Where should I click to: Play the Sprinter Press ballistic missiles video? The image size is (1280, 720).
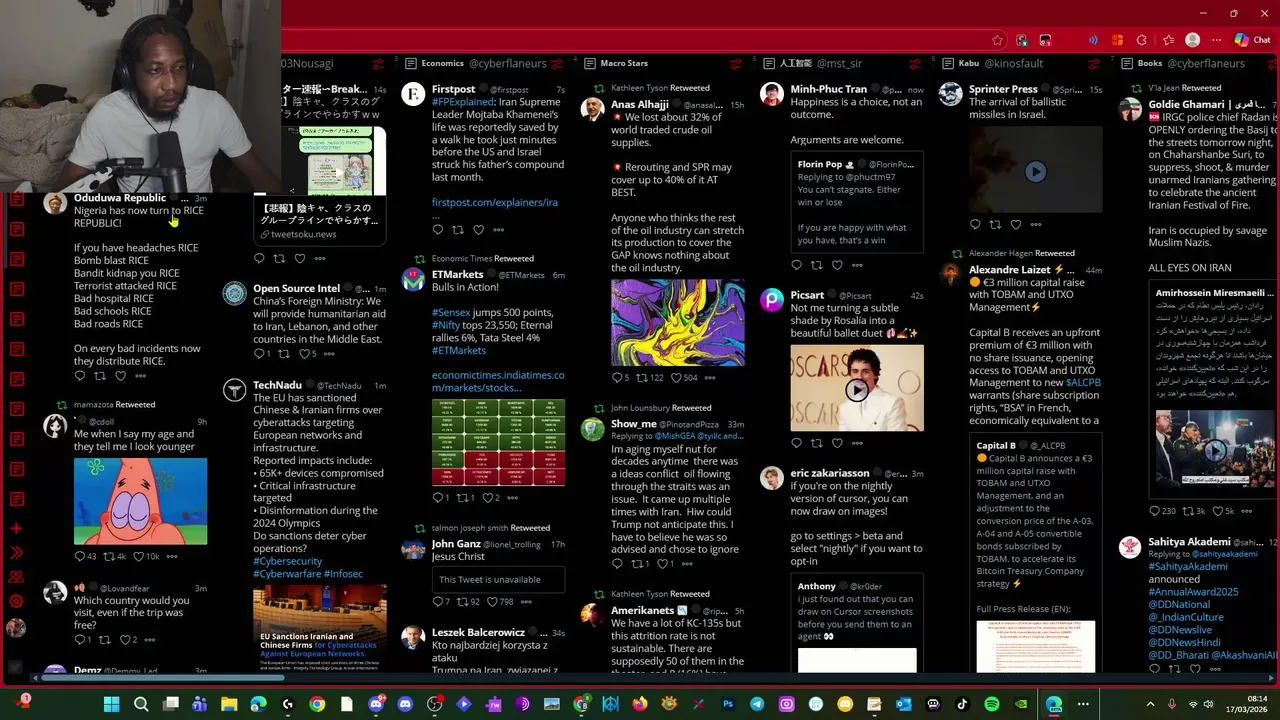[1035, 171]
